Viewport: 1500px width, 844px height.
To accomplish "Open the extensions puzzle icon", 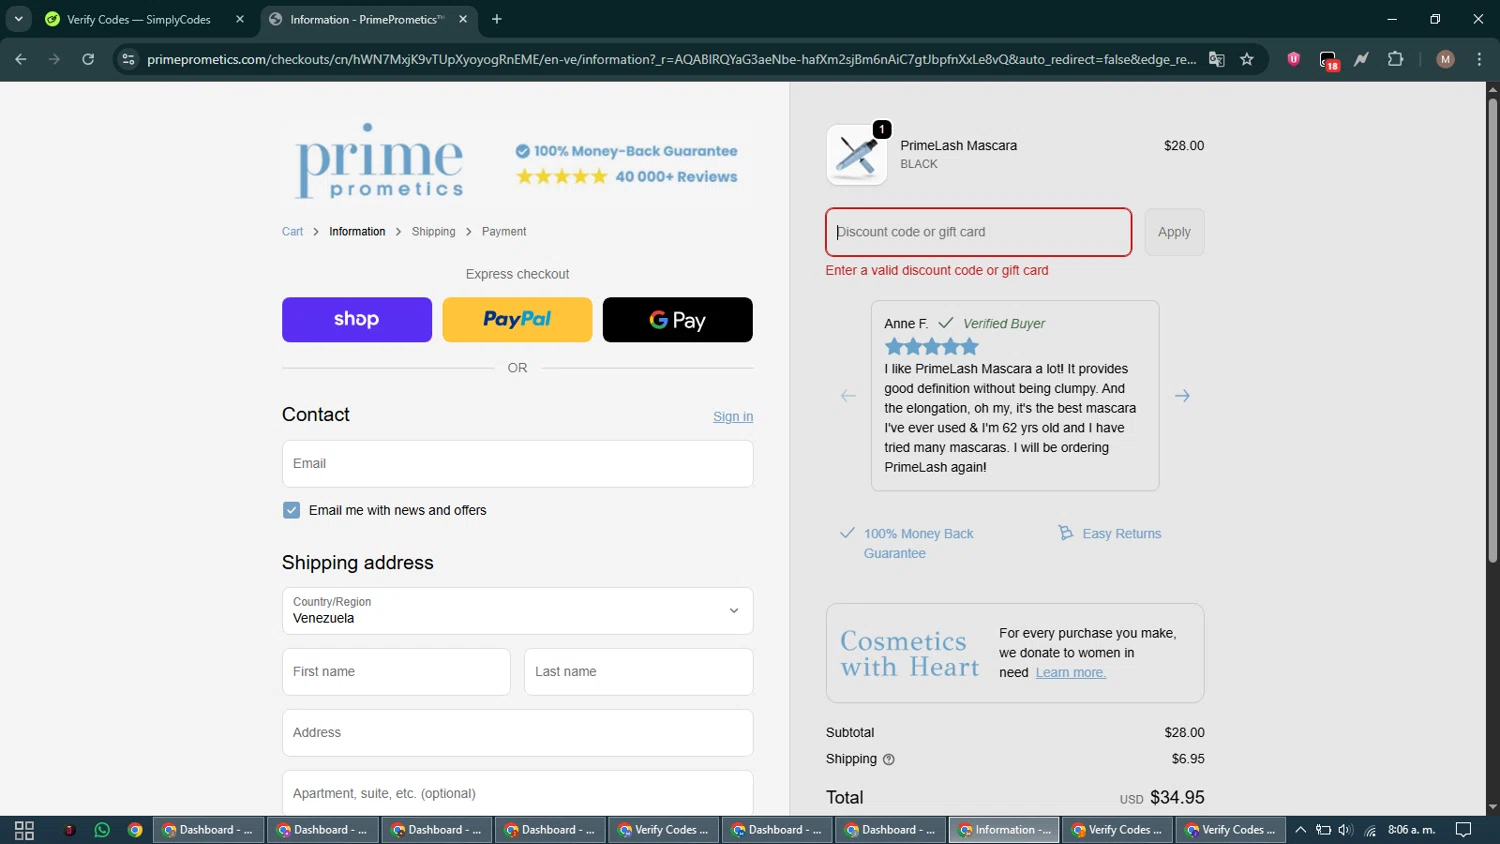I will [x=1395, y=59].
